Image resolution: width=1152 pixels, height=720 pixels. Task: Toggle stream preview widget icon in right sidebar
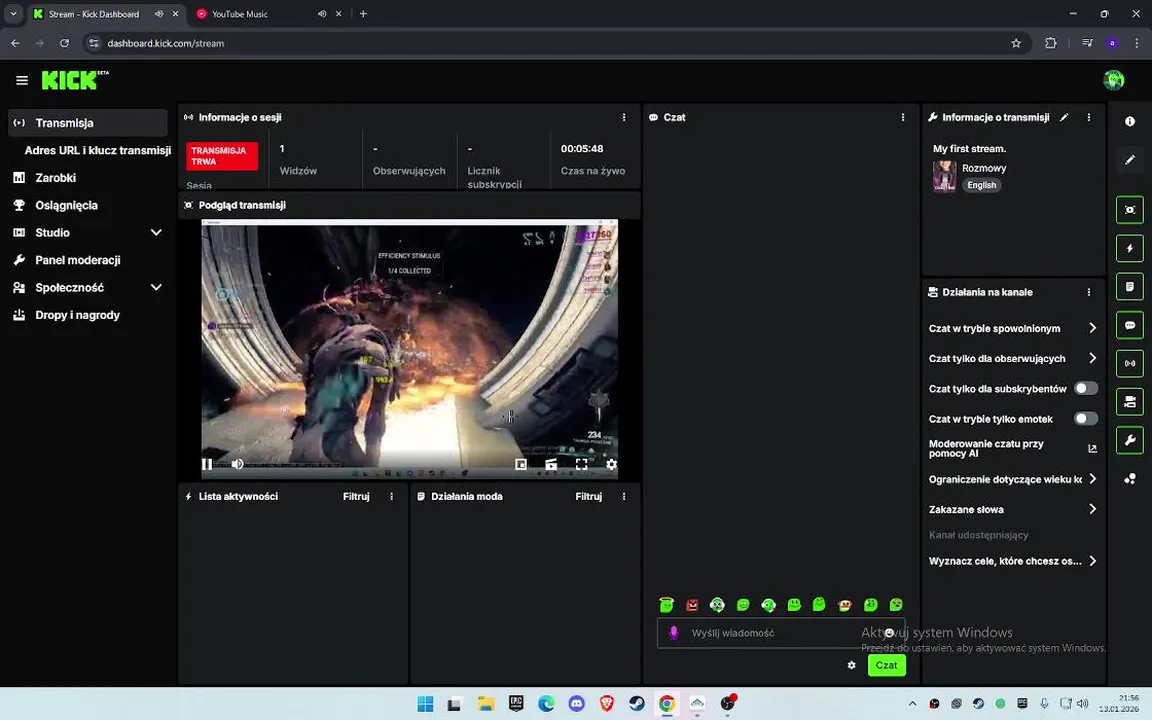click(x=1129, y=210)
